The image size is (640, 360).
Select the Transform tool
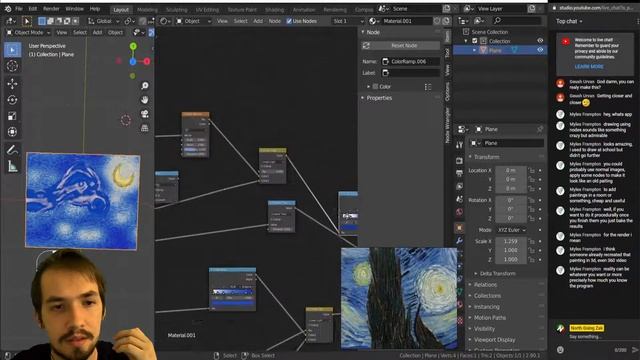tap(12, 132)
